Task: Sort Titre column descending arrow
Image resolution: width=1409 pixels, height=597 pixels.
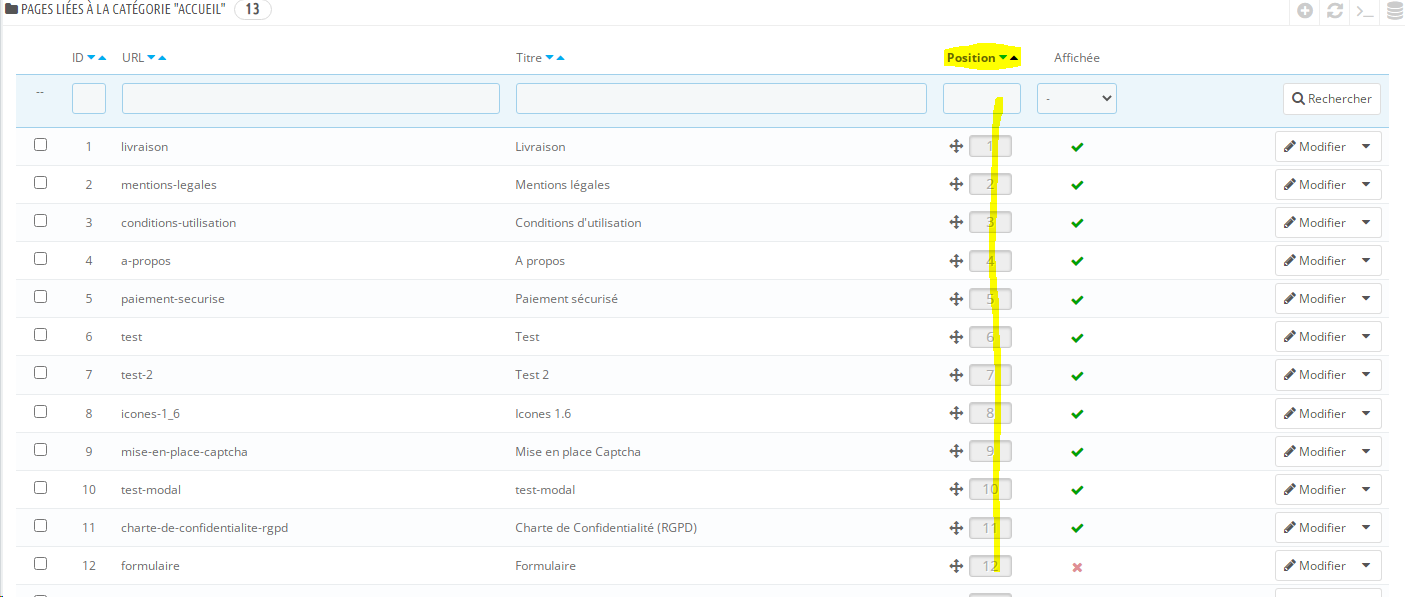Action: (x=549, y=58)
